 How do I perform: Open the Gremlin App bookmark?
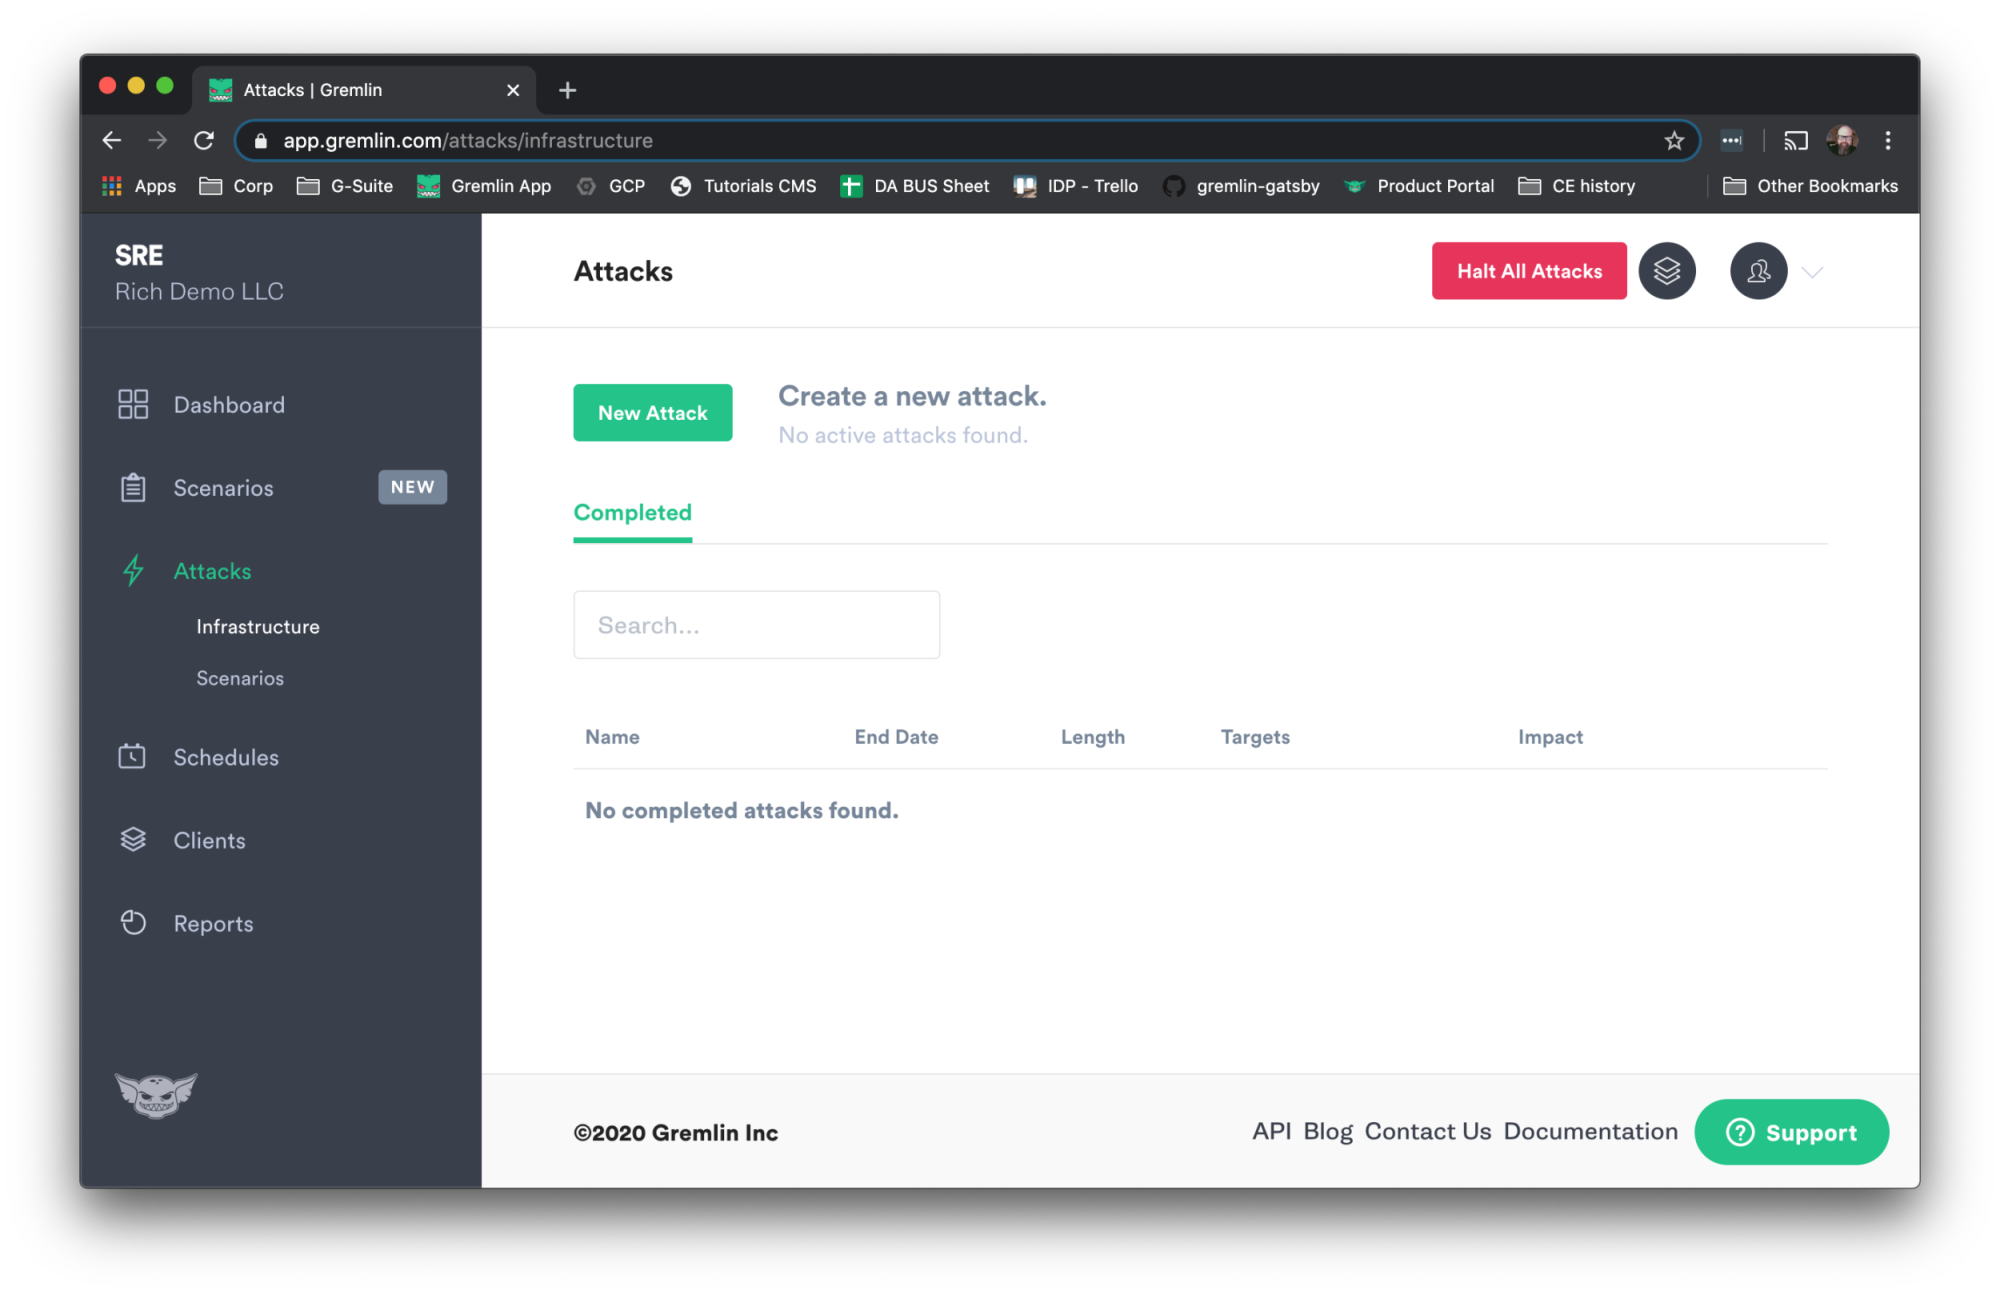[484, 186]
